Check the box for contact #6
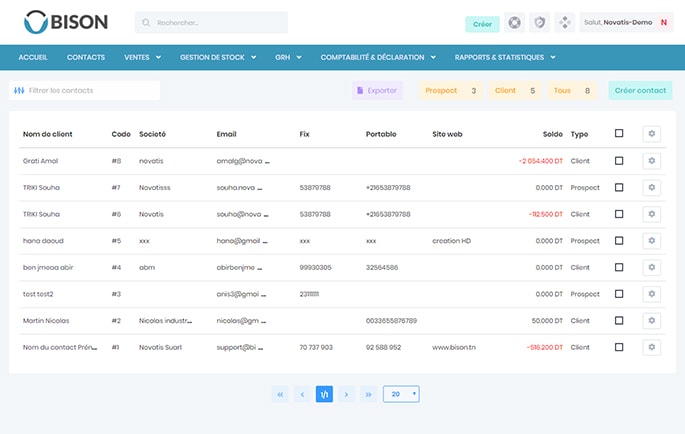This screenshot has width=685, height=434. click(x=619, y=214)
